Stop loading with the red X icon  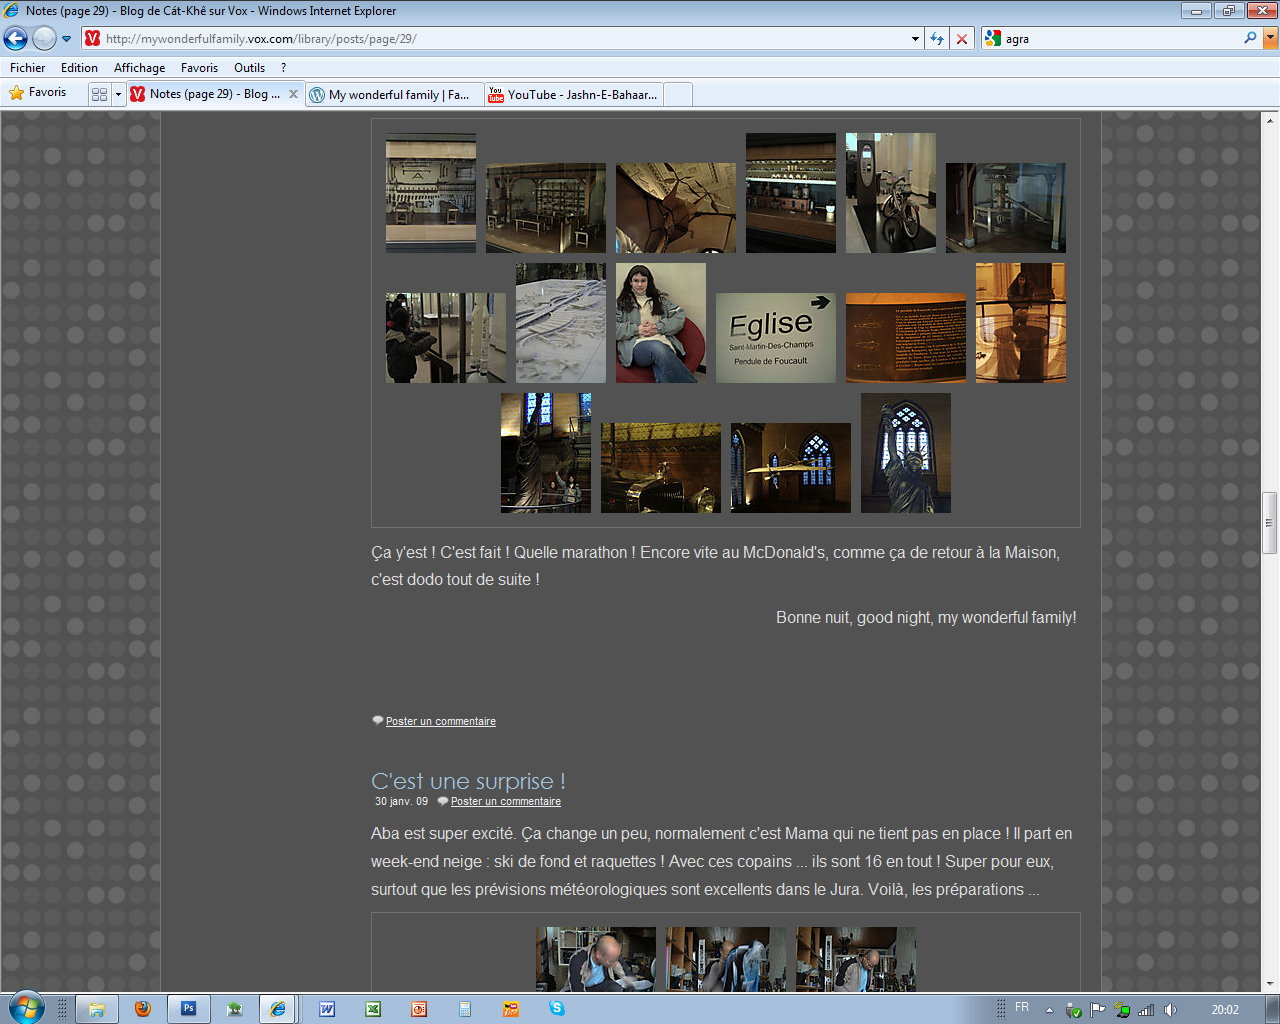click(962, 39)
